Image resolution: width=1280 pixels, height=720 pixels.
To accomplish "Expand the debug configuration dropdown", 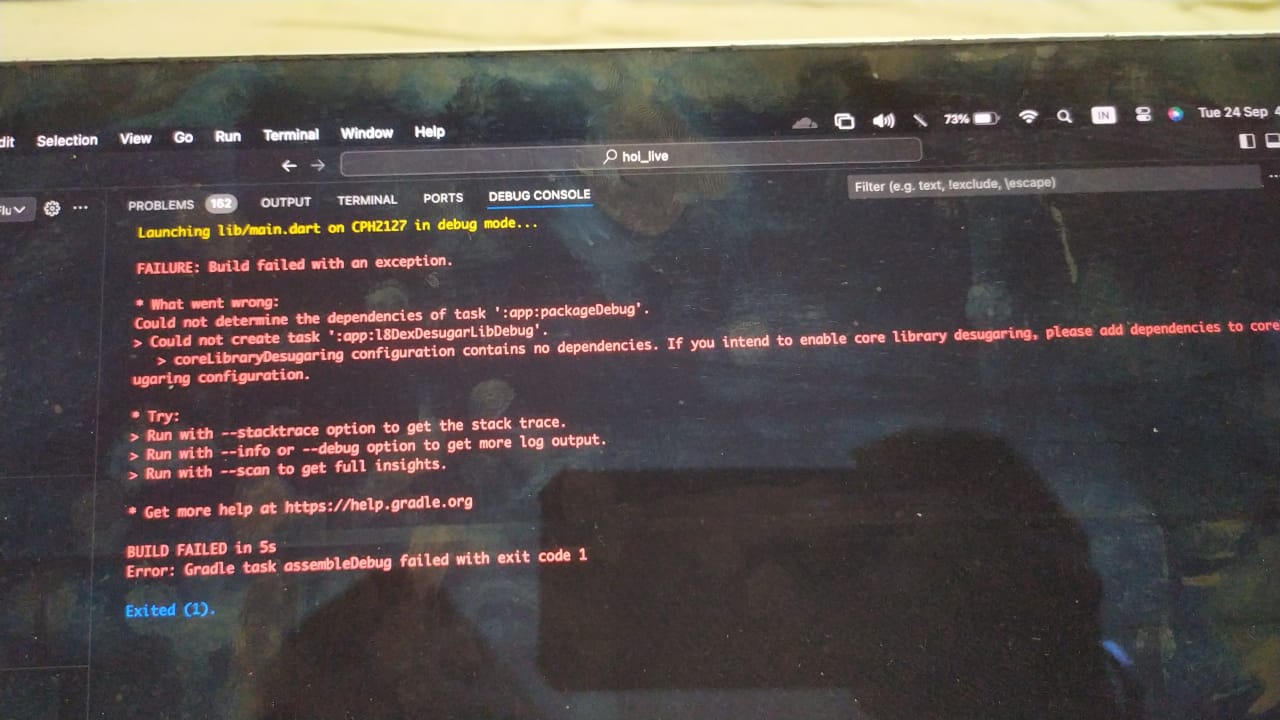I will (x=16, y=209).
